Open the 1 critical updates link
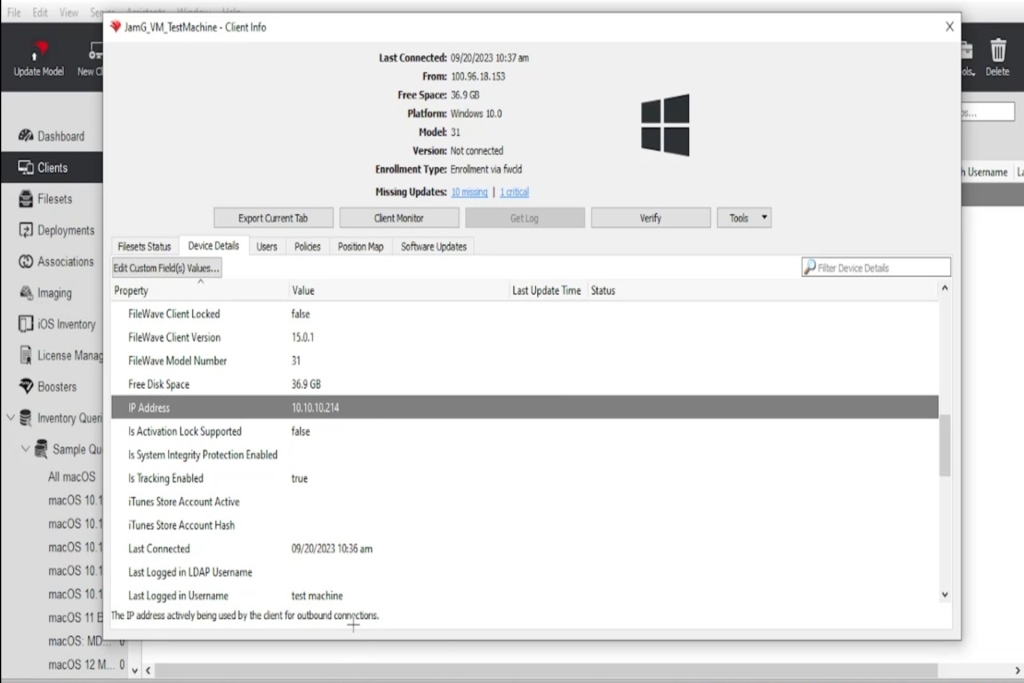This screenshot has height=683, width=1024. (x=515, y=192)
